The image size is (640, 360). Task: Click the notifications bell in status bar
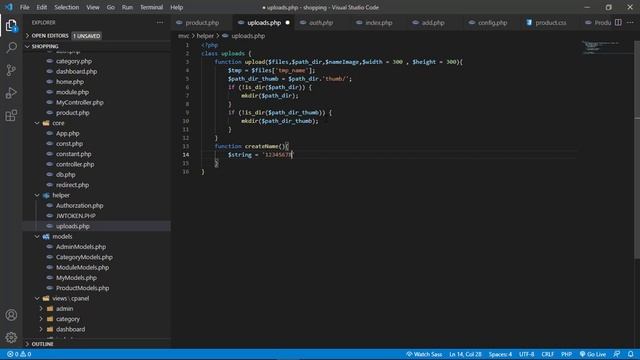pos(631,354)
